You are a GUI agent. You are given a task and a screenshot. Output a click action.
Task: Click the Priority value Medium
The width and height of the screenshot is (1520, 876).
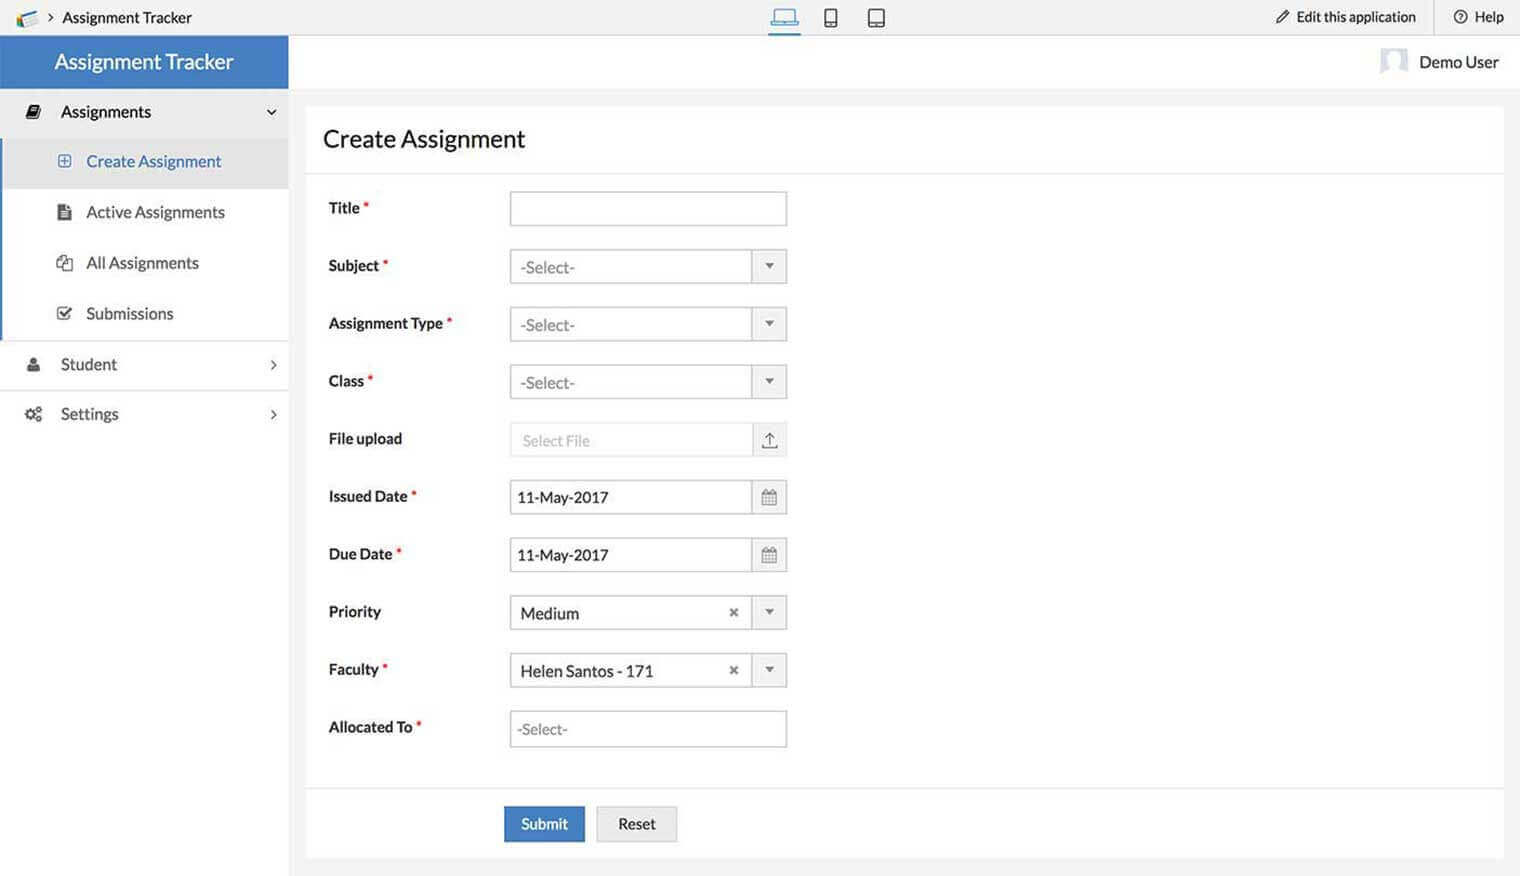pyautogui.click(x=549, y=613)
